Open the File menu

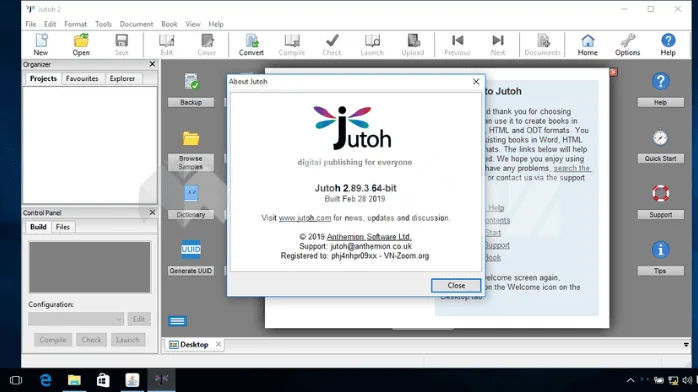31,24
